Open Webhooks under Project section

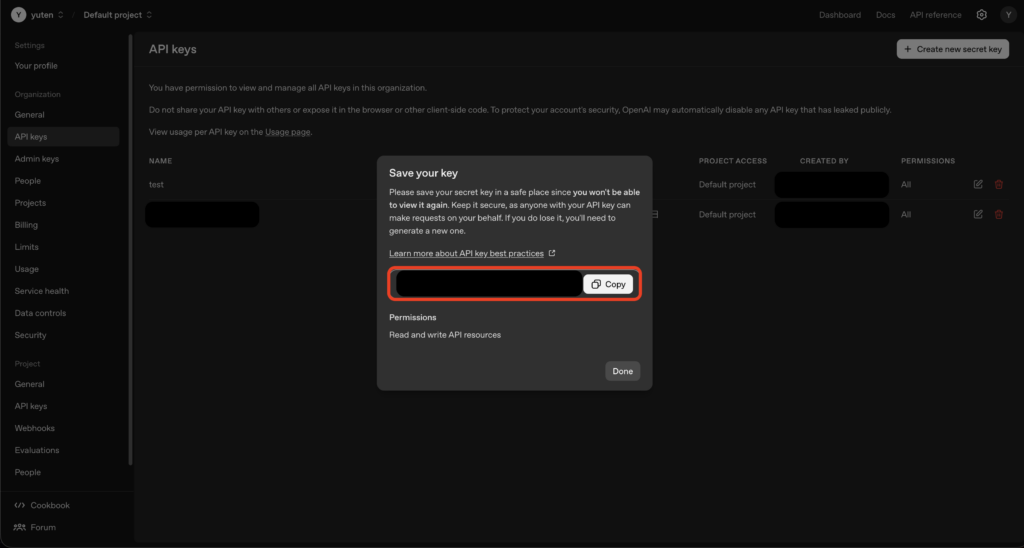(x=34, y=428)
